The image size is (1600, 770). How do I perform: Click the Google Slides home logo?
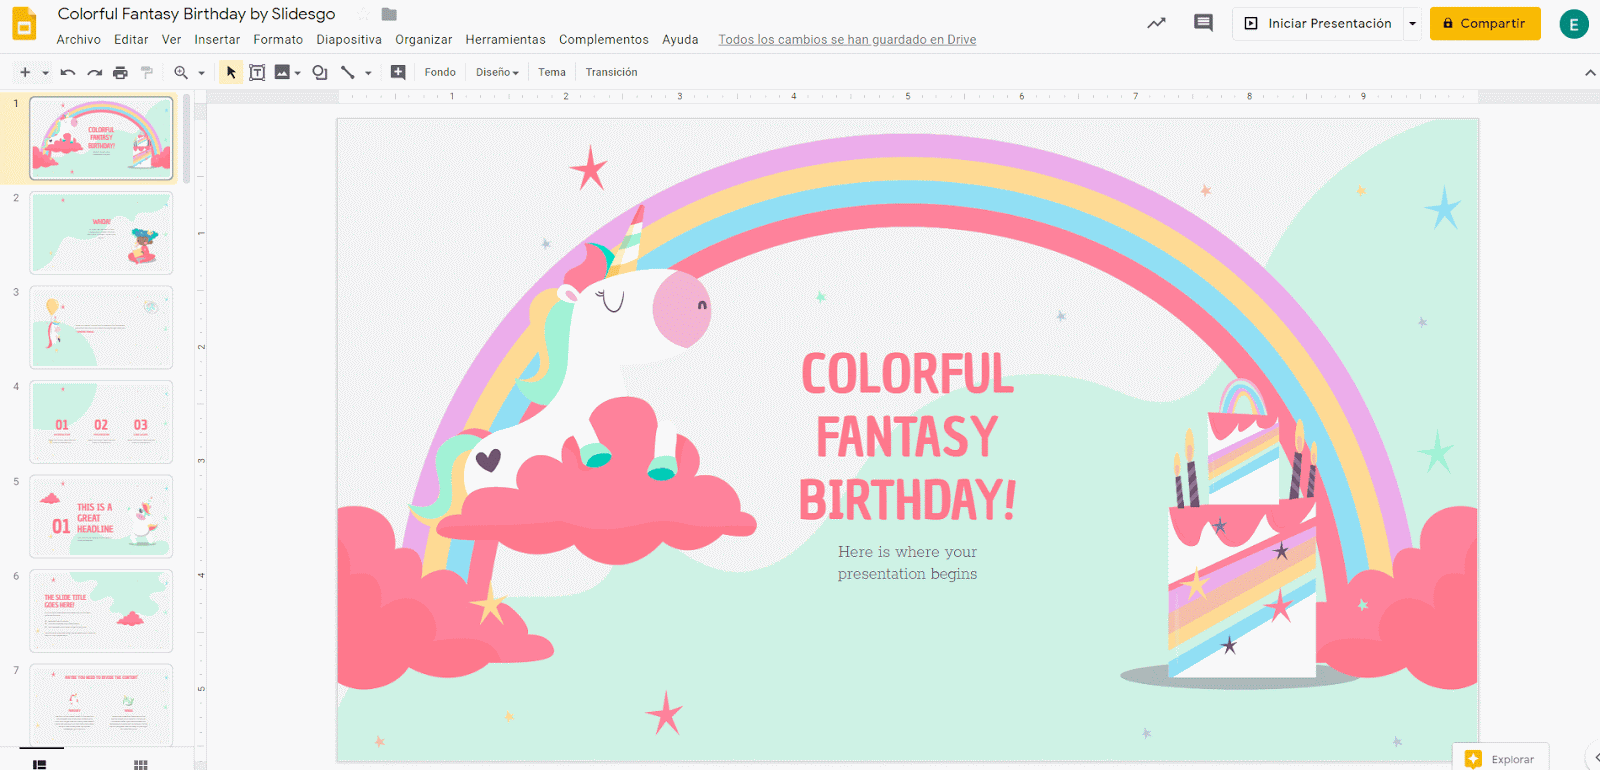(x=24, y=24)
